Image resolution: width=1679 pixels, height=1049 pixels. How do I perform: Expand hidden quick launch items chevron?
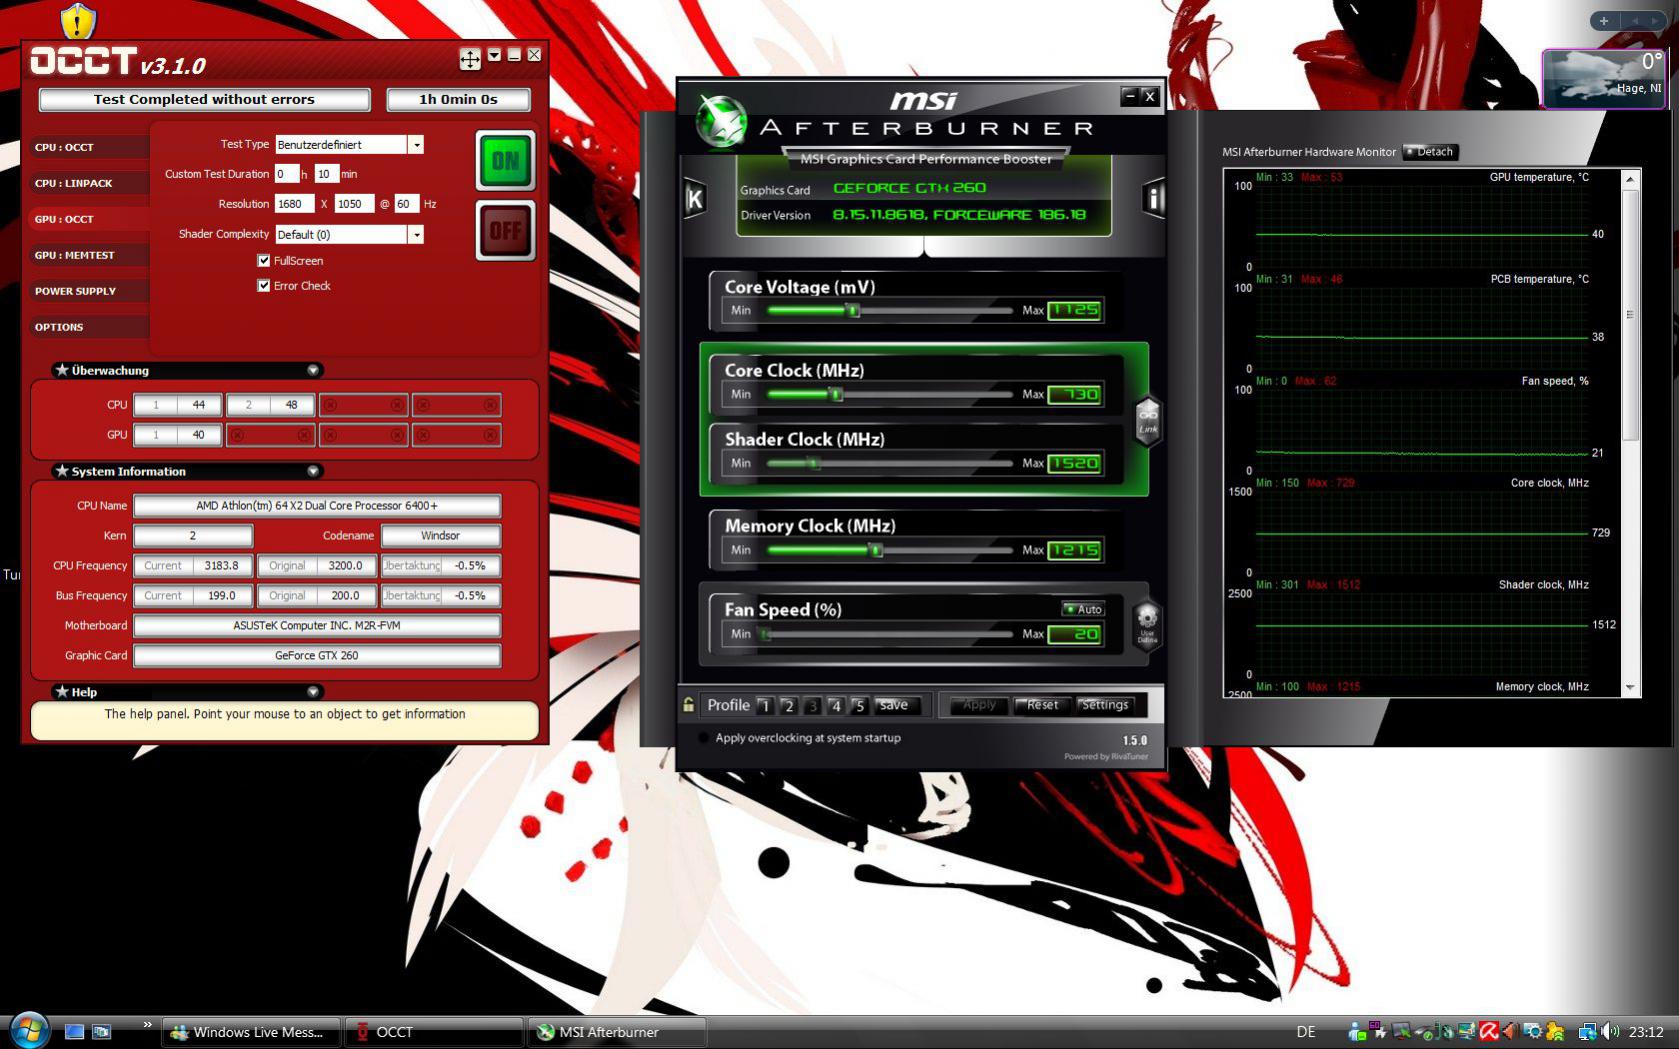pos(147,1024)
